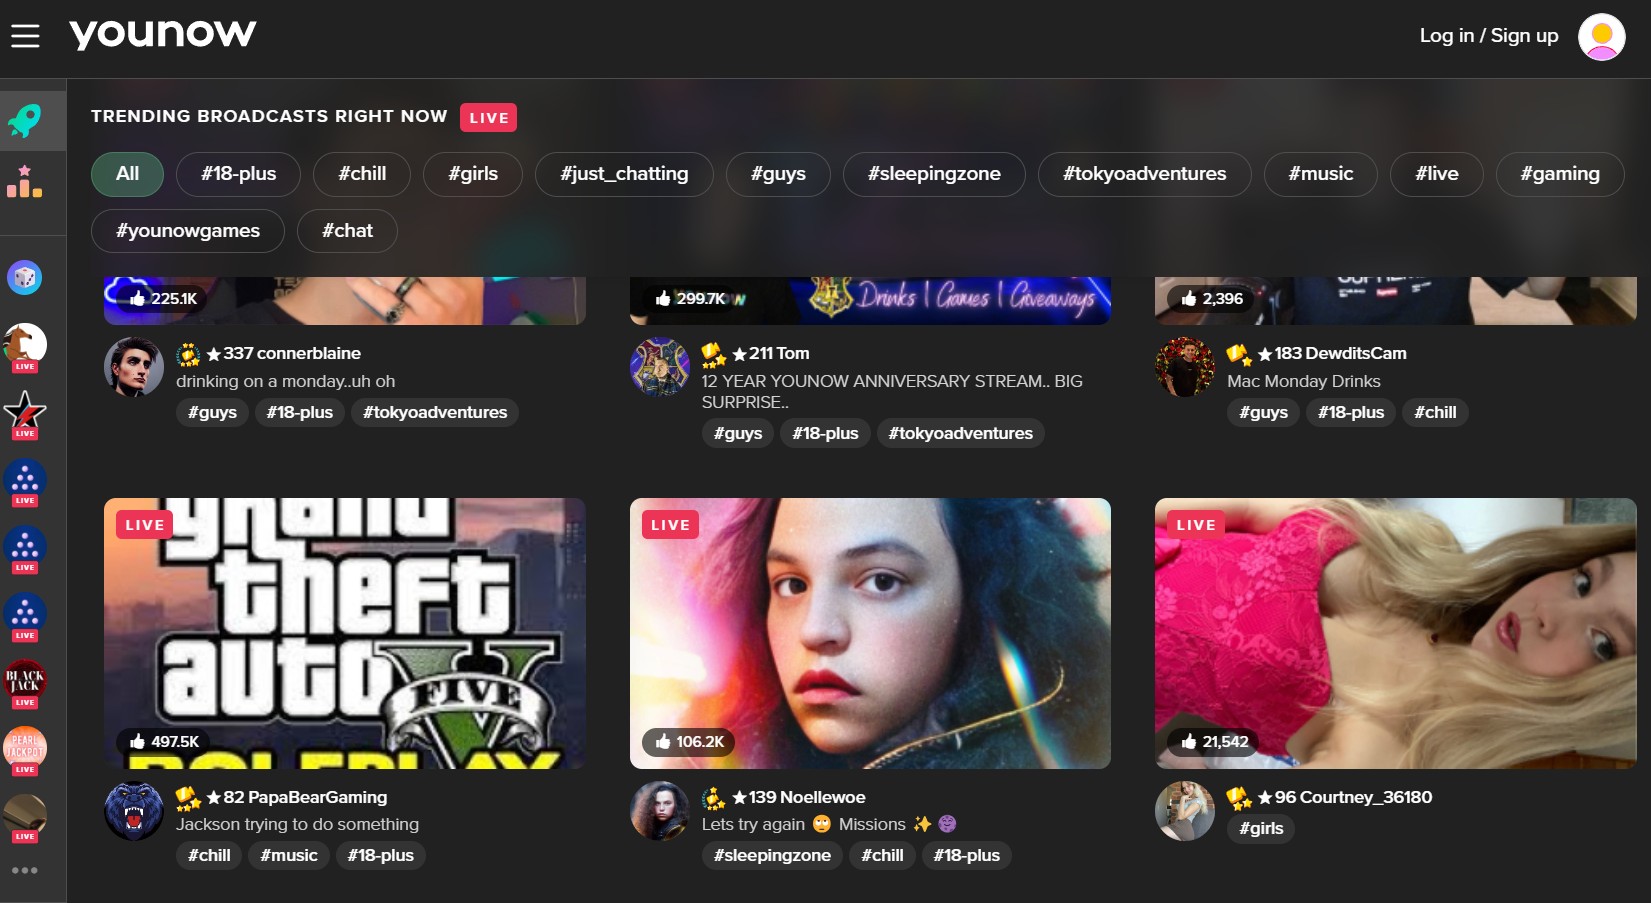The width and height of the screenshot is (1651, 903).
Task: Open the user avatar profile icon
Action: tap(1601, 37)
